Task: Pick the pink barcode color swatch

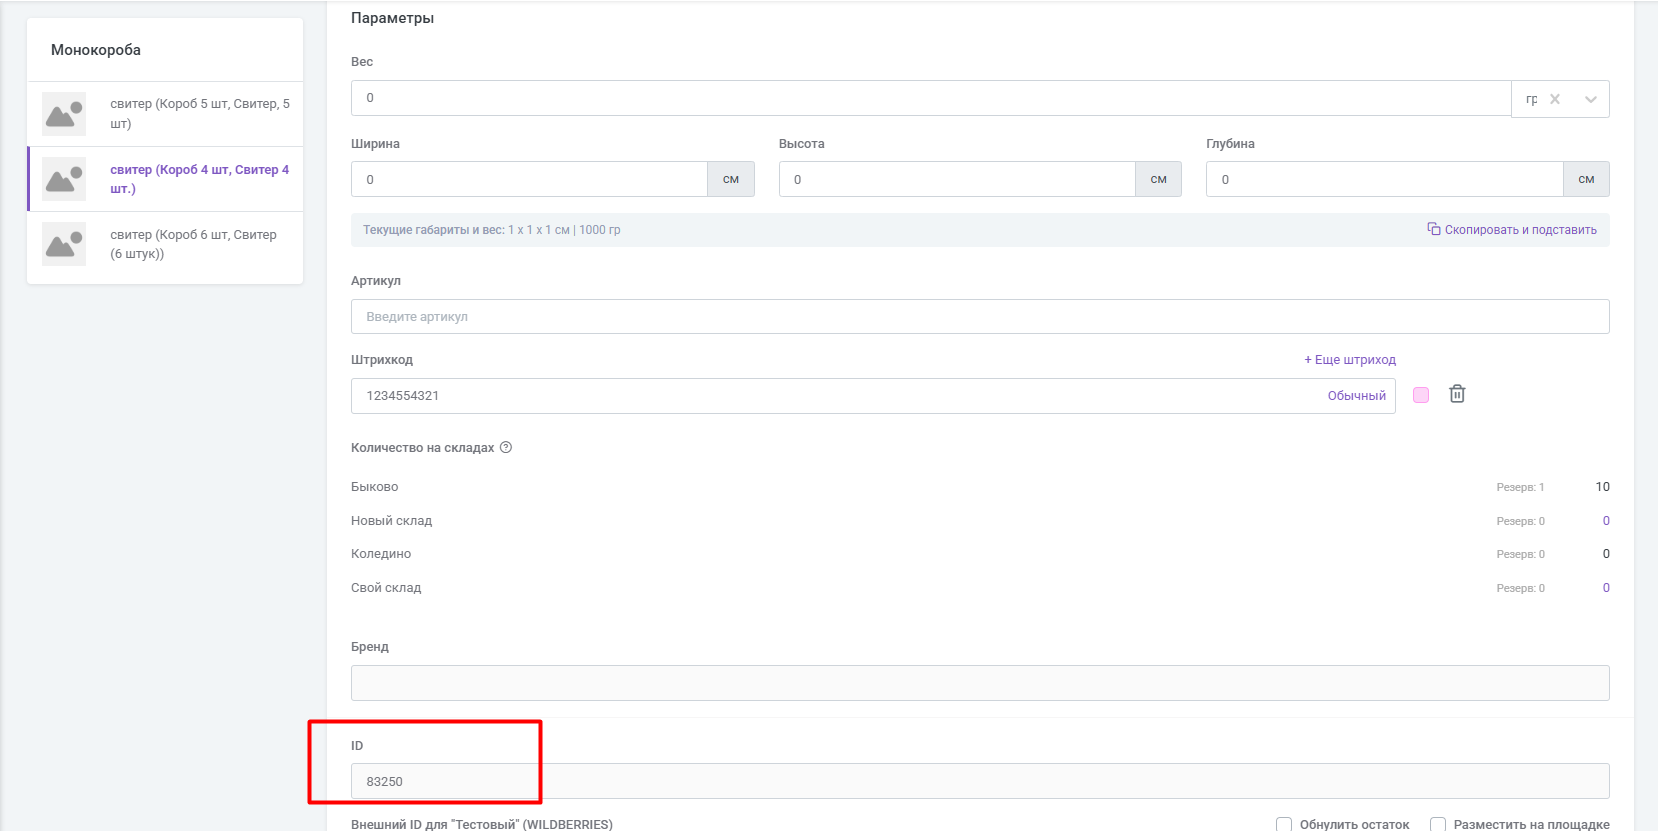Action: [x=1421, y=395]
